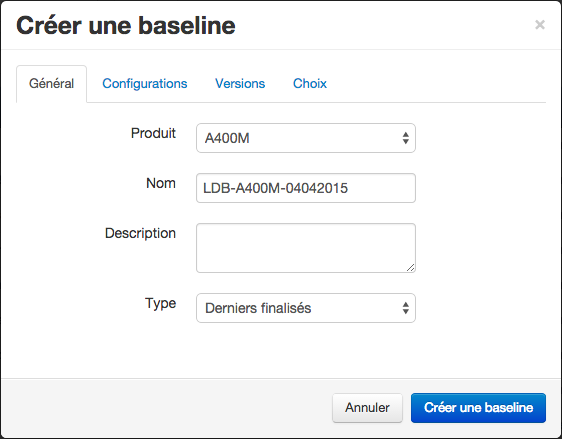Click the Produit field label
Image resolution: width=562 pixels, height=439 pixels.
pos(153,133)
